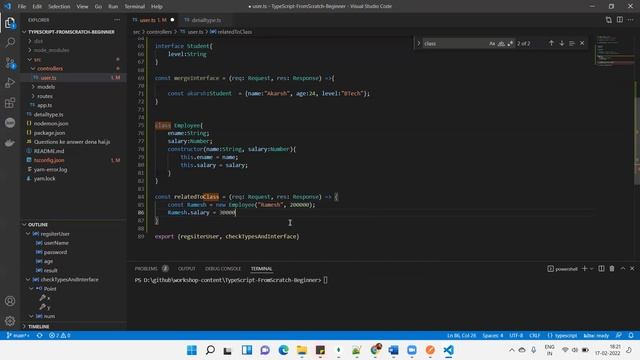The height and width of the screenshot is (360, 640).
Task: Toggle Match Whole Word in find
Action: pos(501,43)
